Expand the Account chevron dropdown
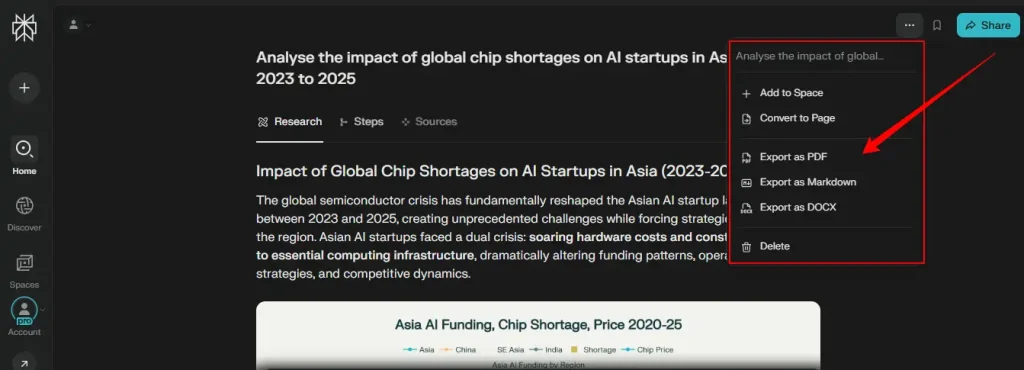 pos(42,310)
